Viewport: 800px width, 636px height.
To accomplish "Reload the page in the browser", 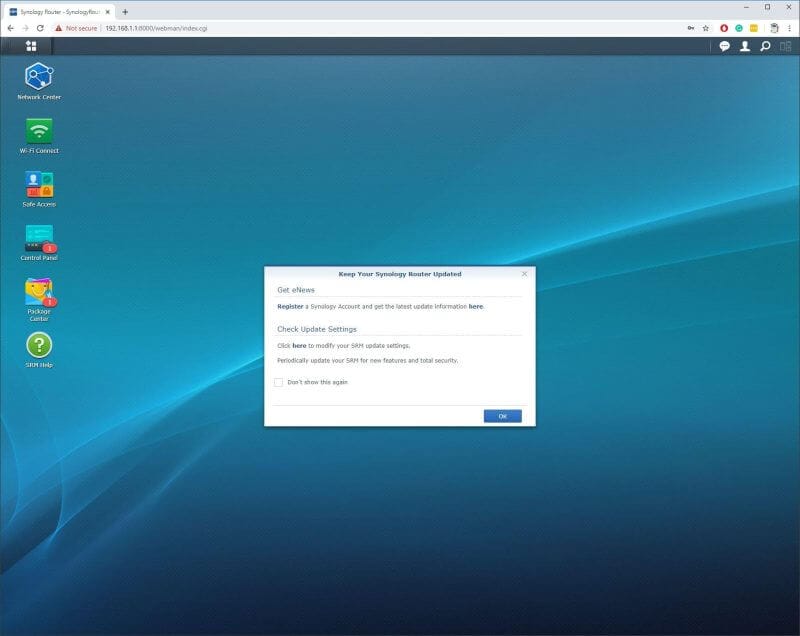I will click(x=38, y=29).
